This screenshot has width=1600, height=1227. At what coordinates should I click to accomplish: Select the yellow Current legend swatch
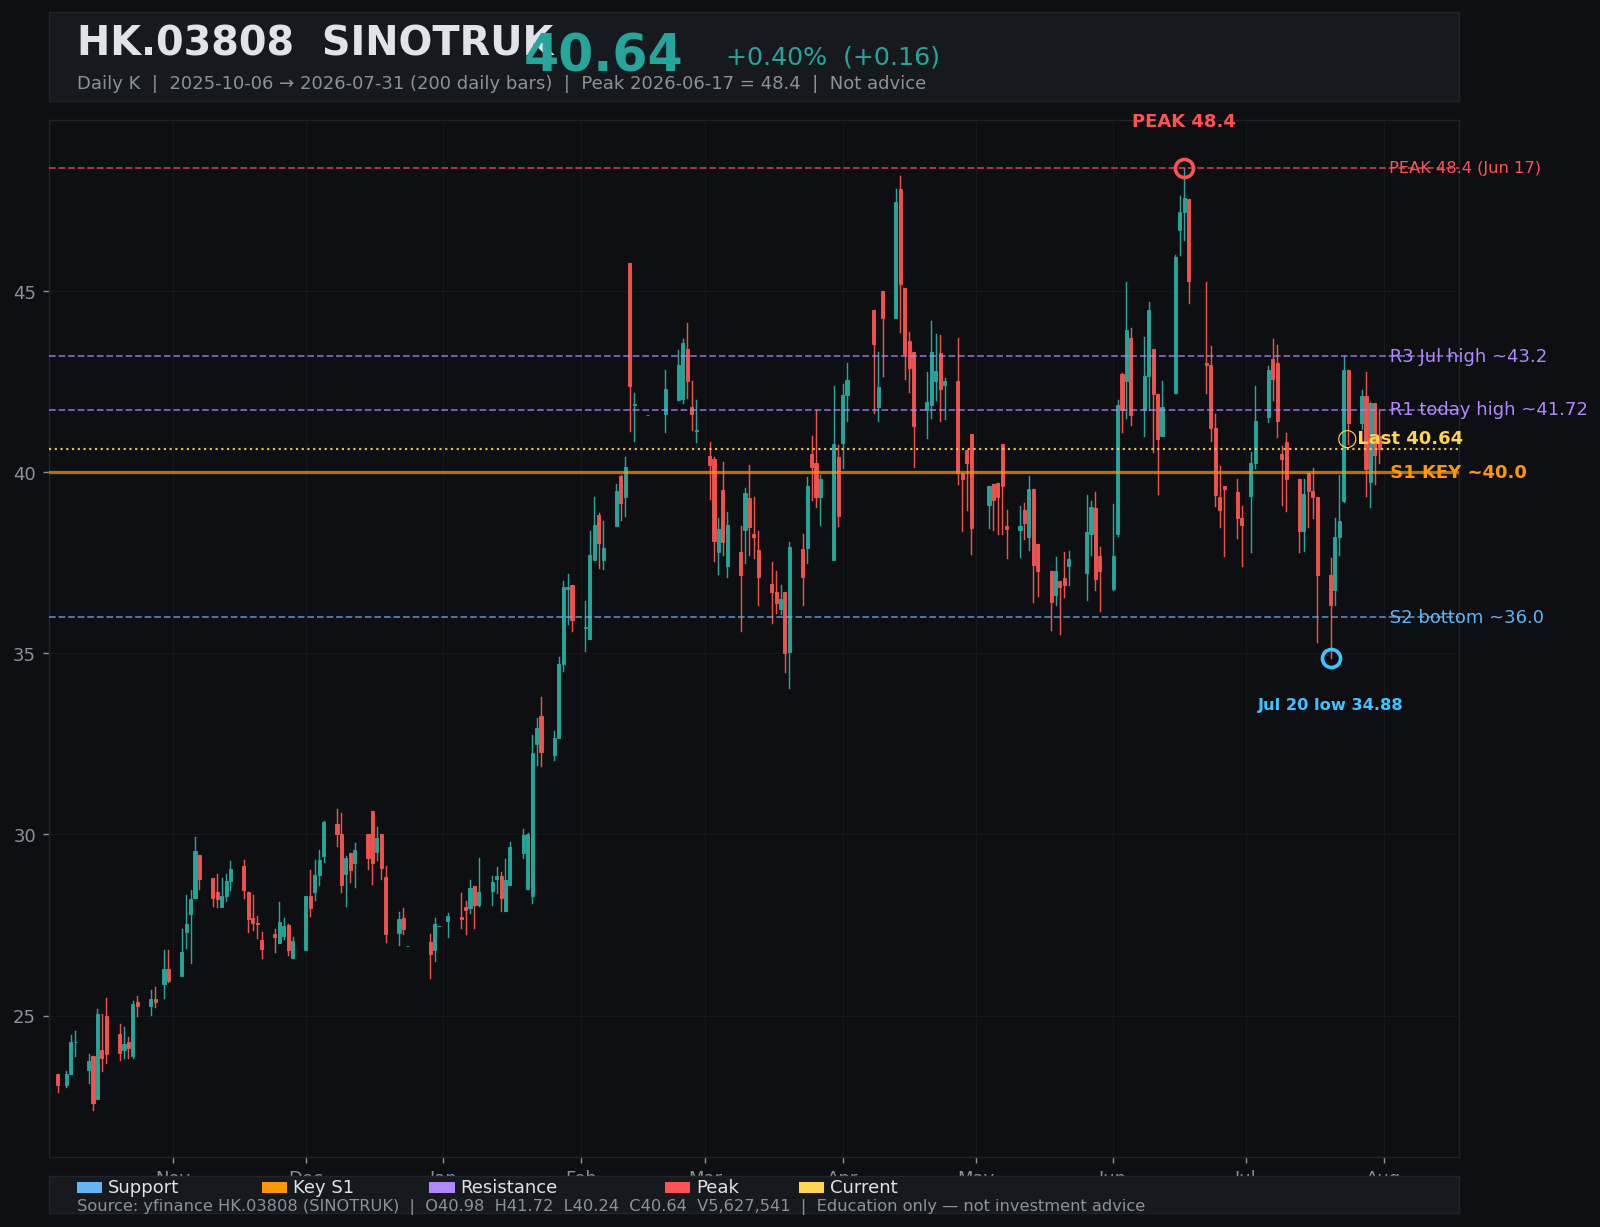pos(812,1188)
